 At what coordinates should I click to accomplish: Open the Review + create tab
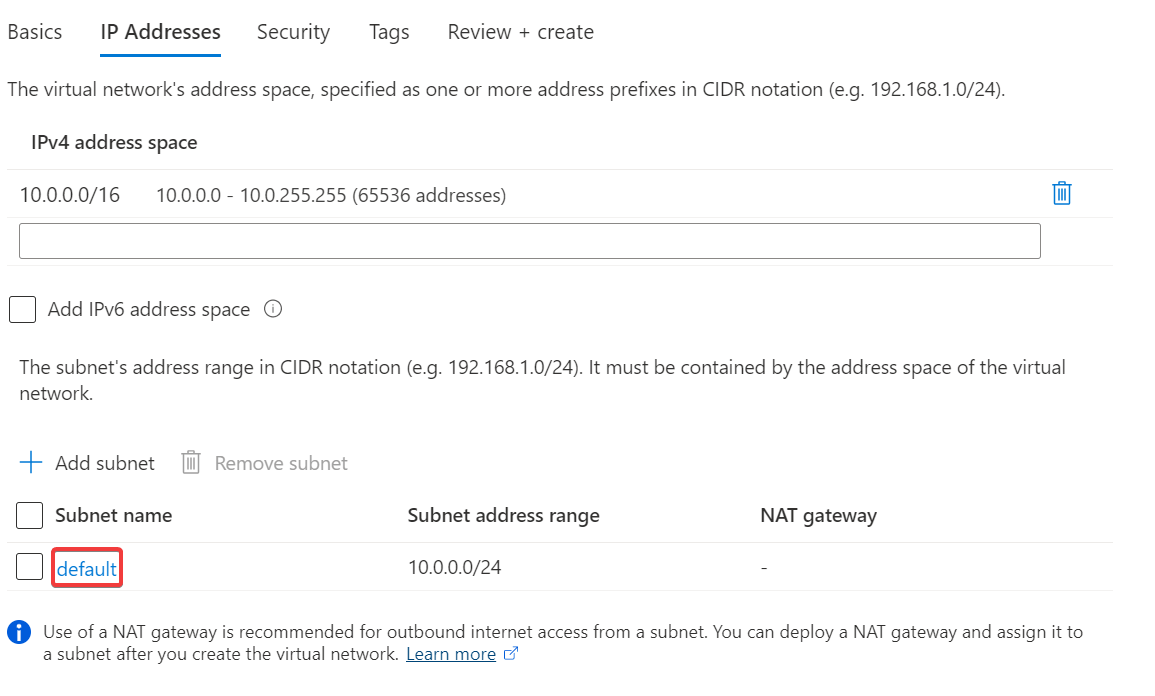[x=520, y=32]
